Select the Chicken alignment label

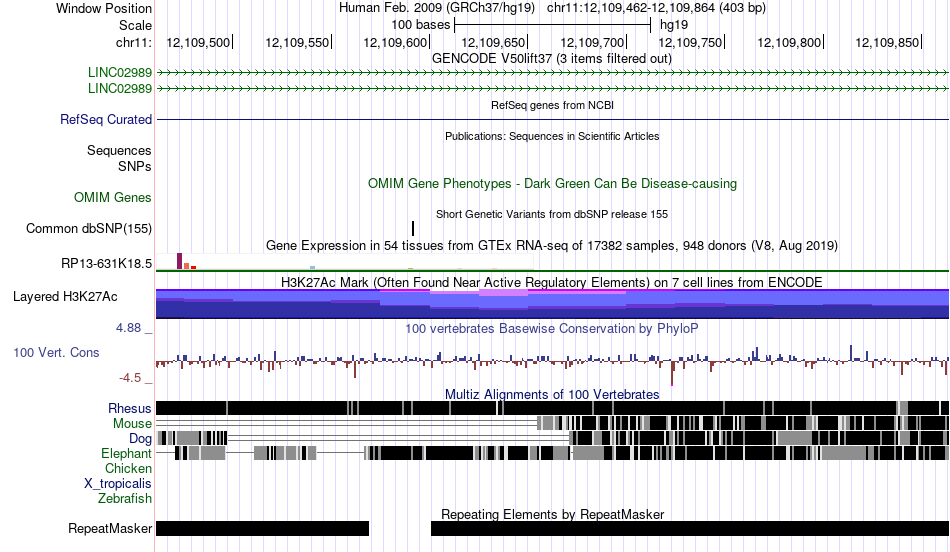[128, 468]
